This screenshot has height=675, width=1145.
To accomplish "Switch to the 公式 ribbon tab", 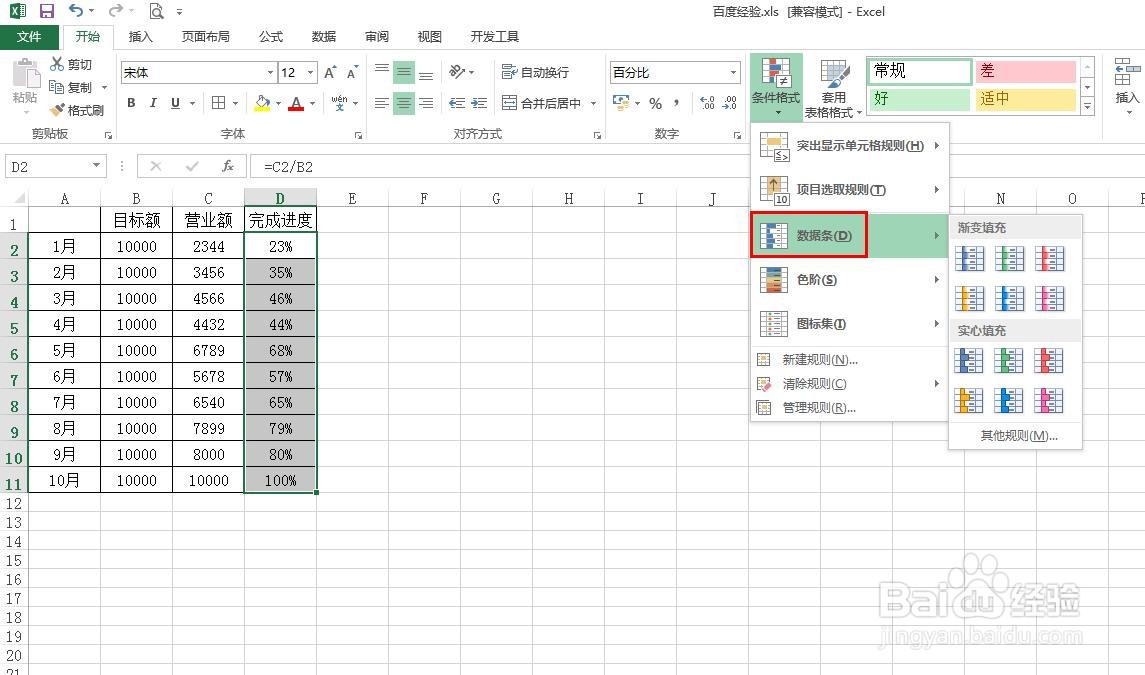I will pyautogui.click(x=270, y=37).
